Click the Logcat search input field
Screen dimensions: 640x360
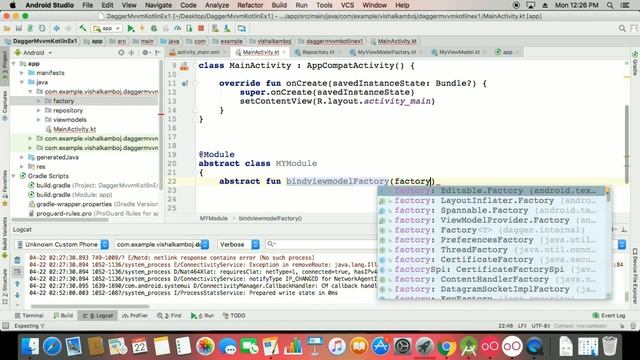point(320,244)
